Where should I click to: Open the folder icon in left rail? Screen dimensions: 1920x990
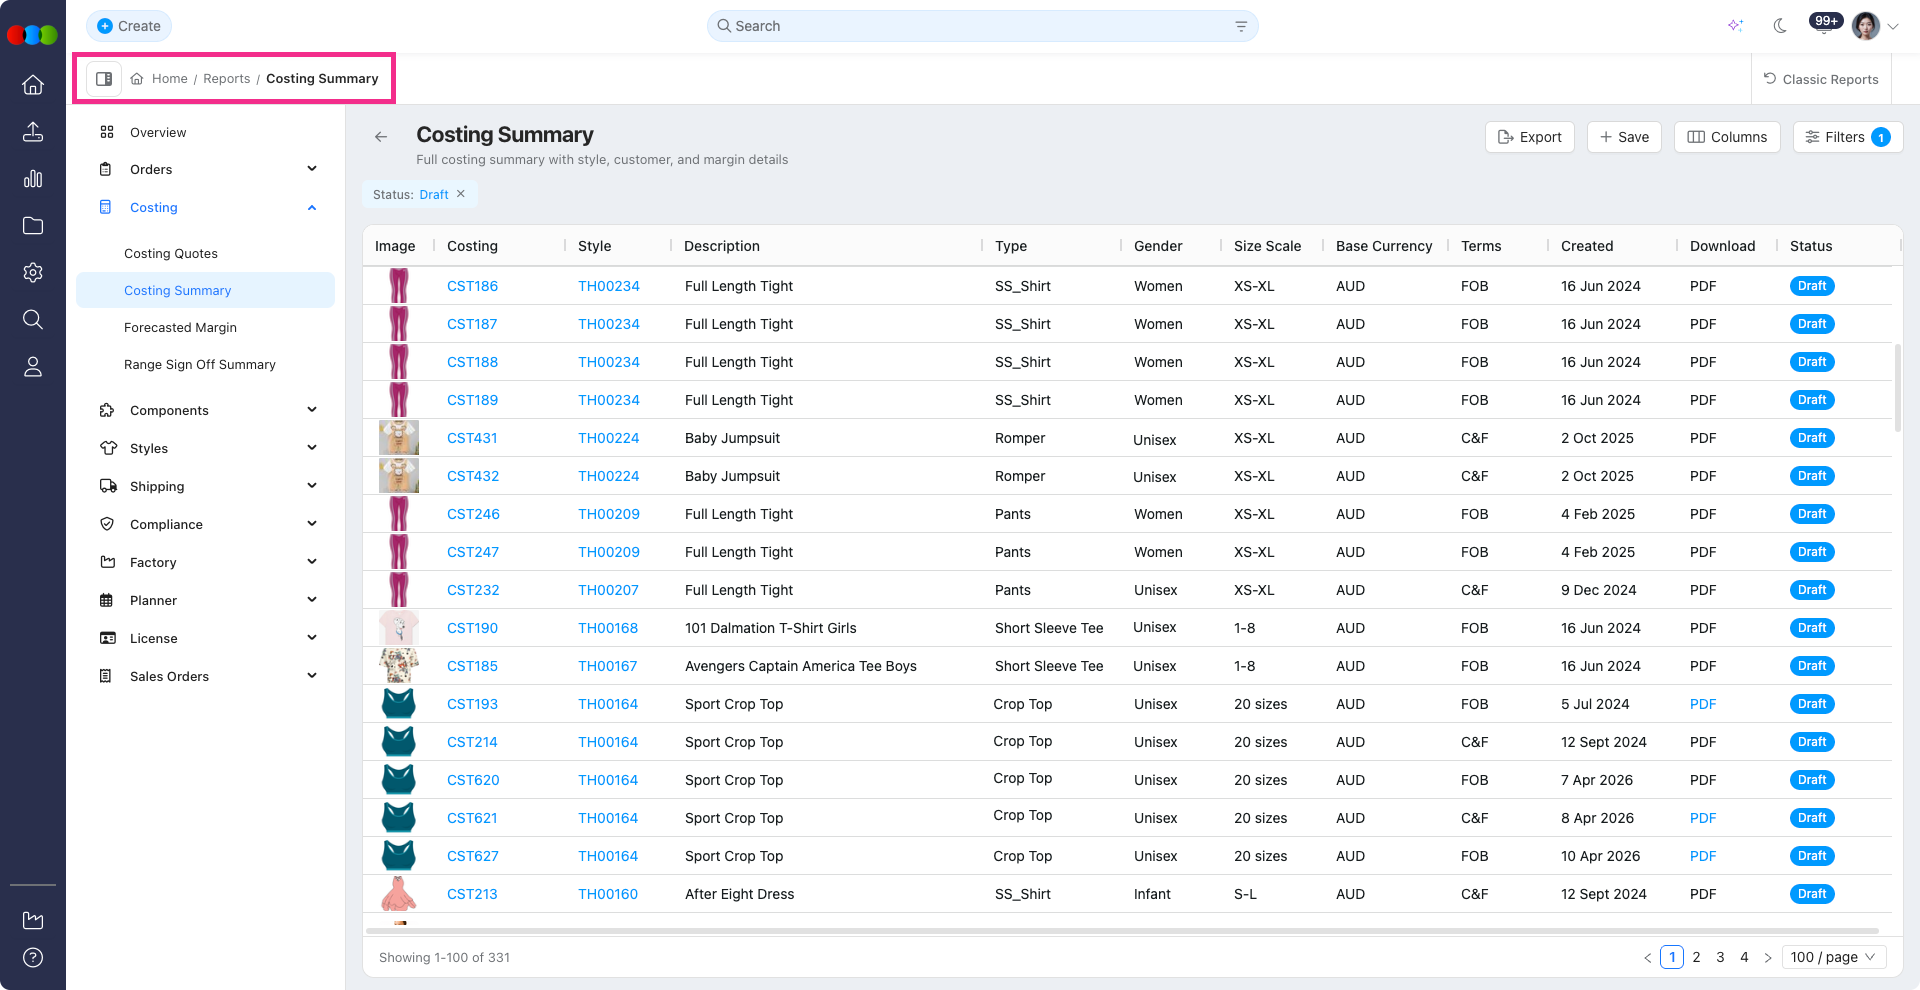point(33,226)
